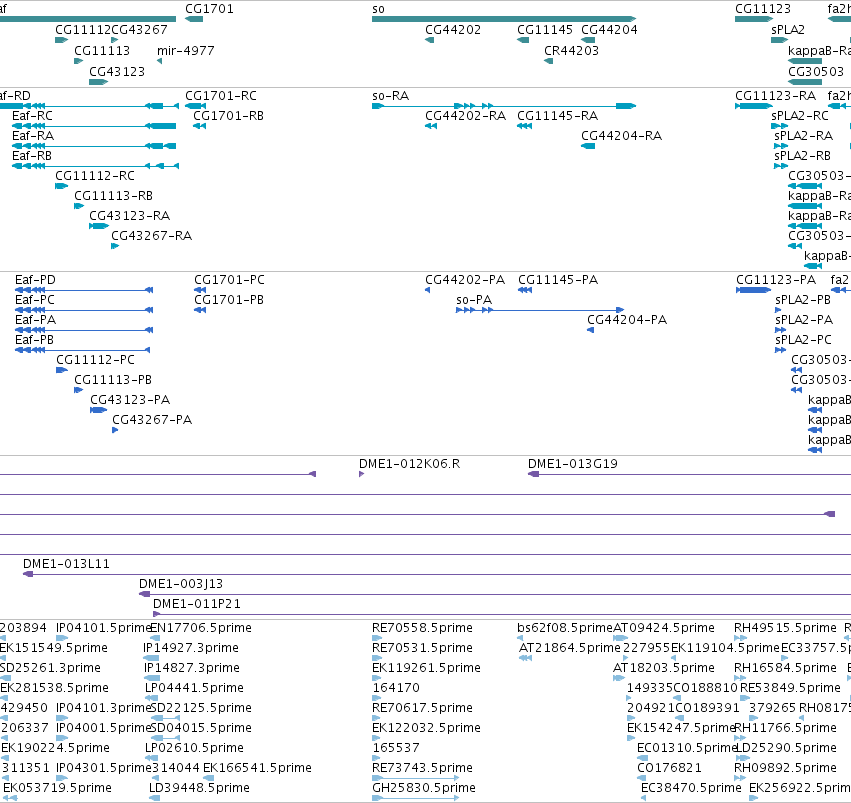851x803 pixels.
Task: Open the DME1-012K06.R BAC label
Action: [409, 464]
